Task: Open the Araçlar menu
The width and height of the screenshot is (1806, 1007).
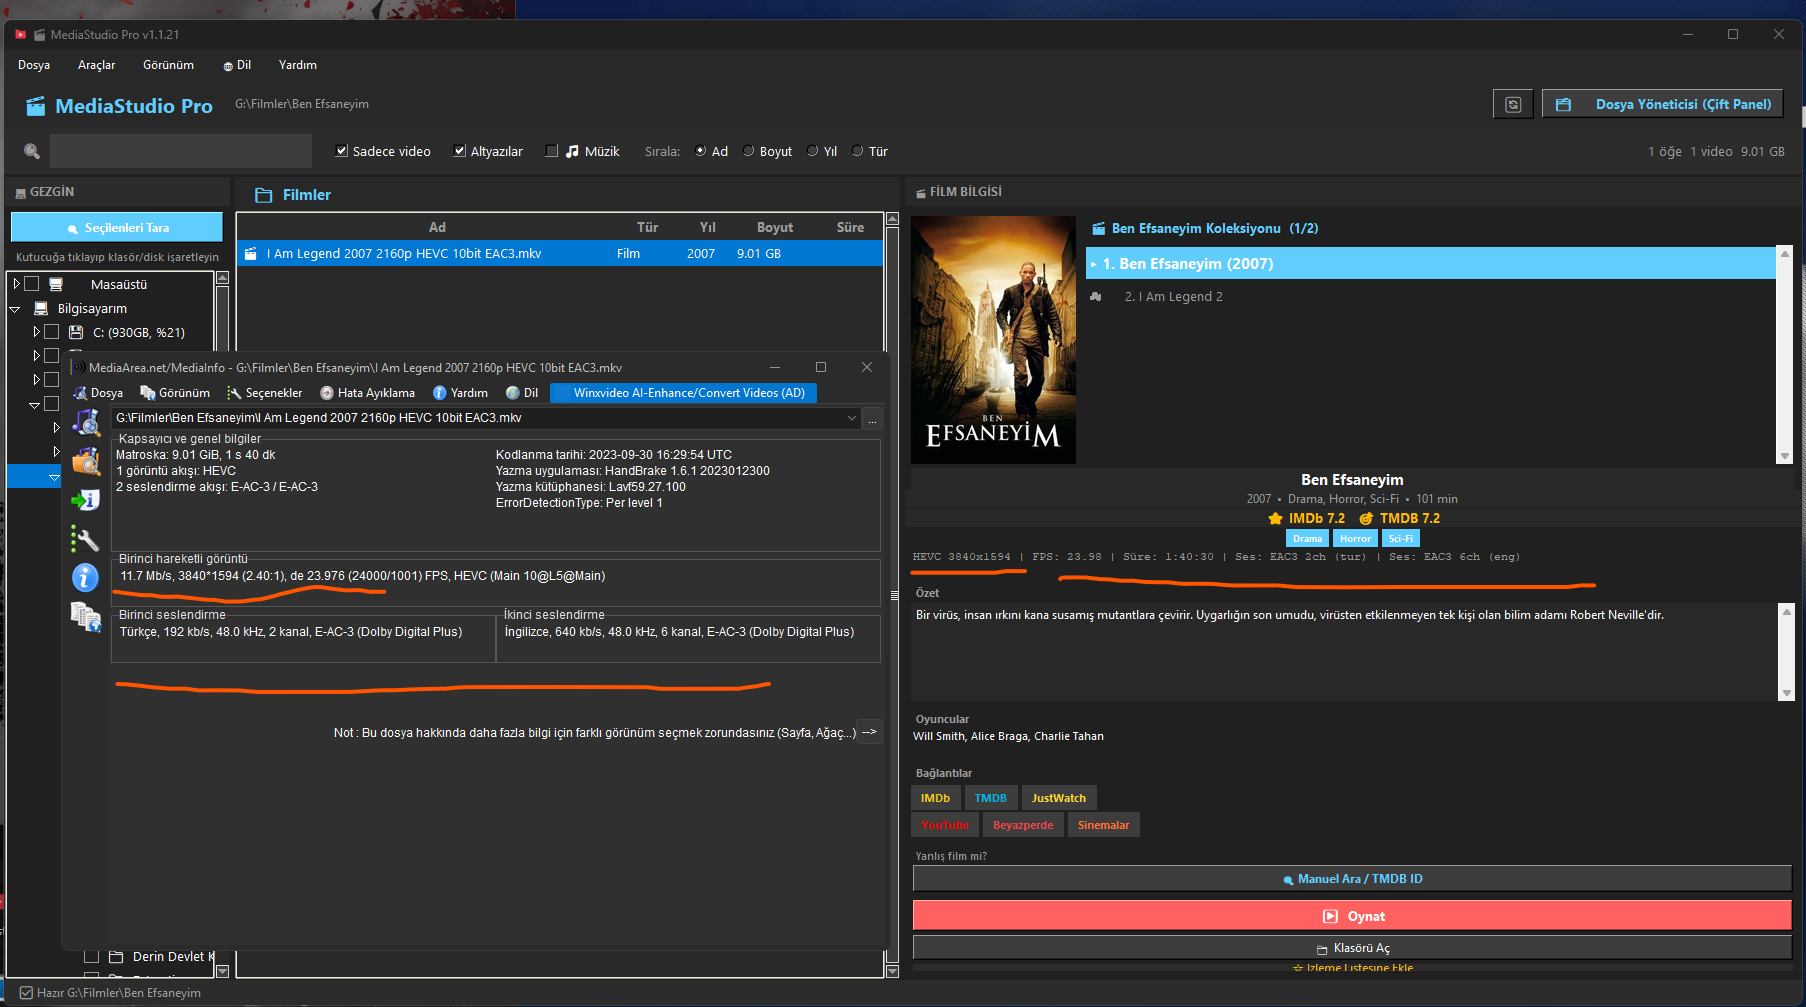Action: [96, 65]
